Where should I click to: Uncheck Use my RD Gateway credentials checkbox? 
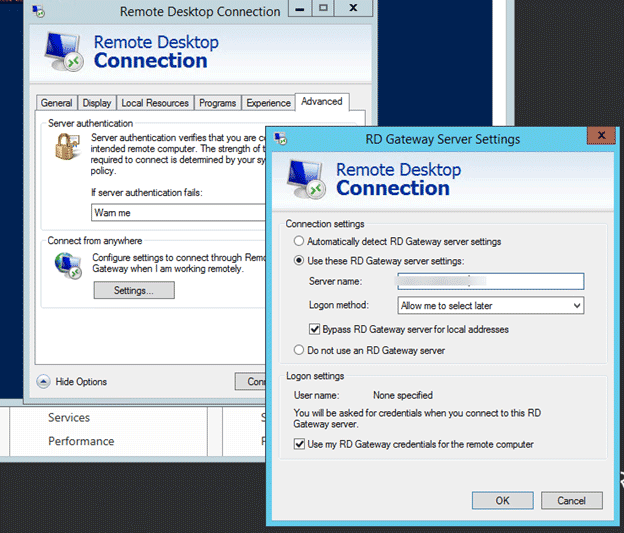pyautogui.click(x=299, y=444)
